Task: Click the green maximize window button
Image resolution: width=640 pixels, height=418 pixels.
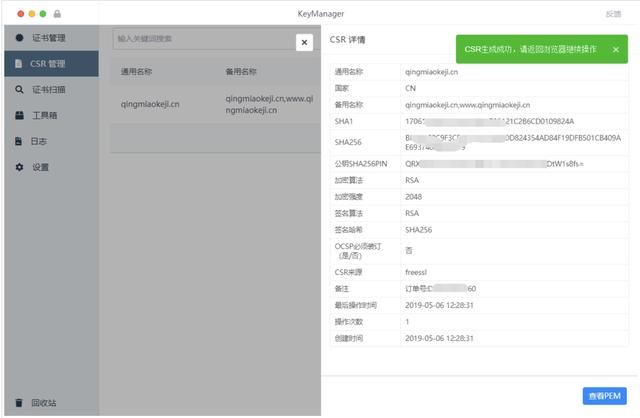Action: pyautogui.click(x=43, y=14)
